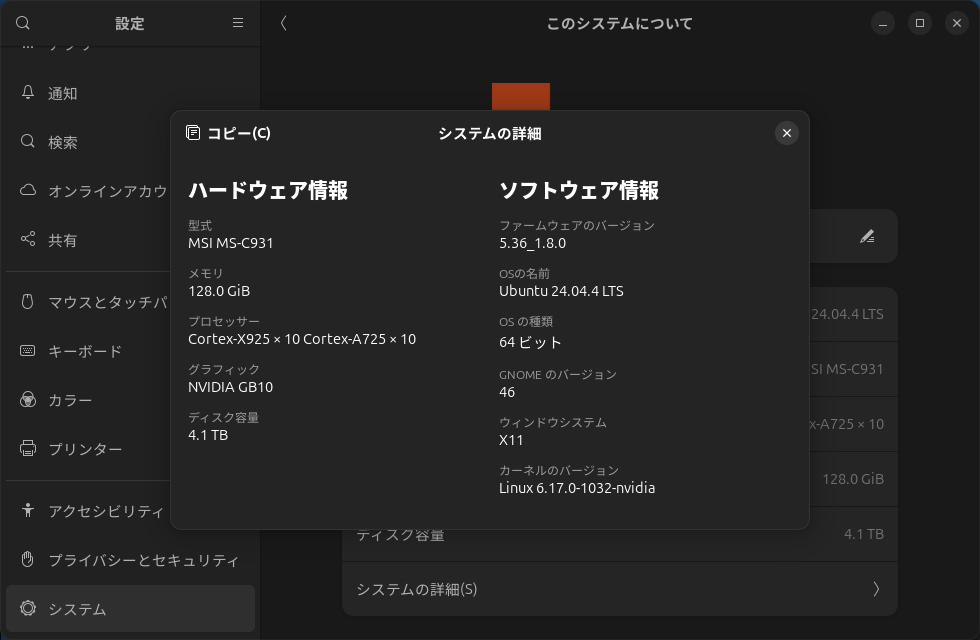Go back using the header arrow
980x640 pixels.
point(283,23)
